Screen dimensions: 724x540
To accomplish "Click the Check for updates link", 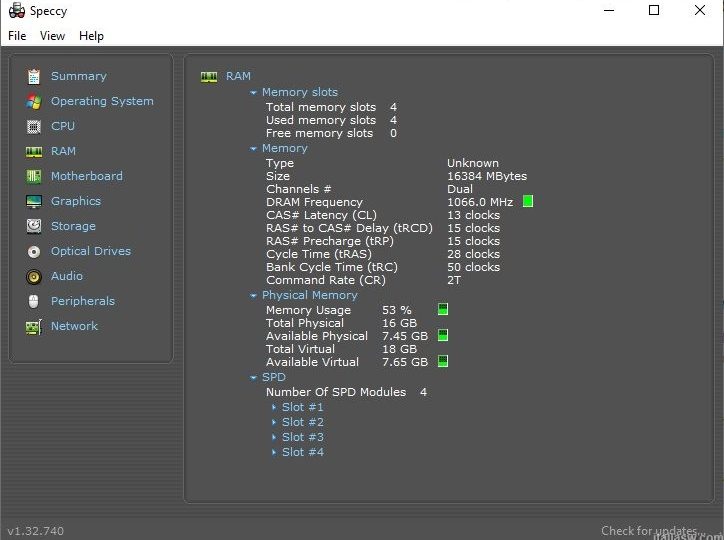I will coord(648,530).
